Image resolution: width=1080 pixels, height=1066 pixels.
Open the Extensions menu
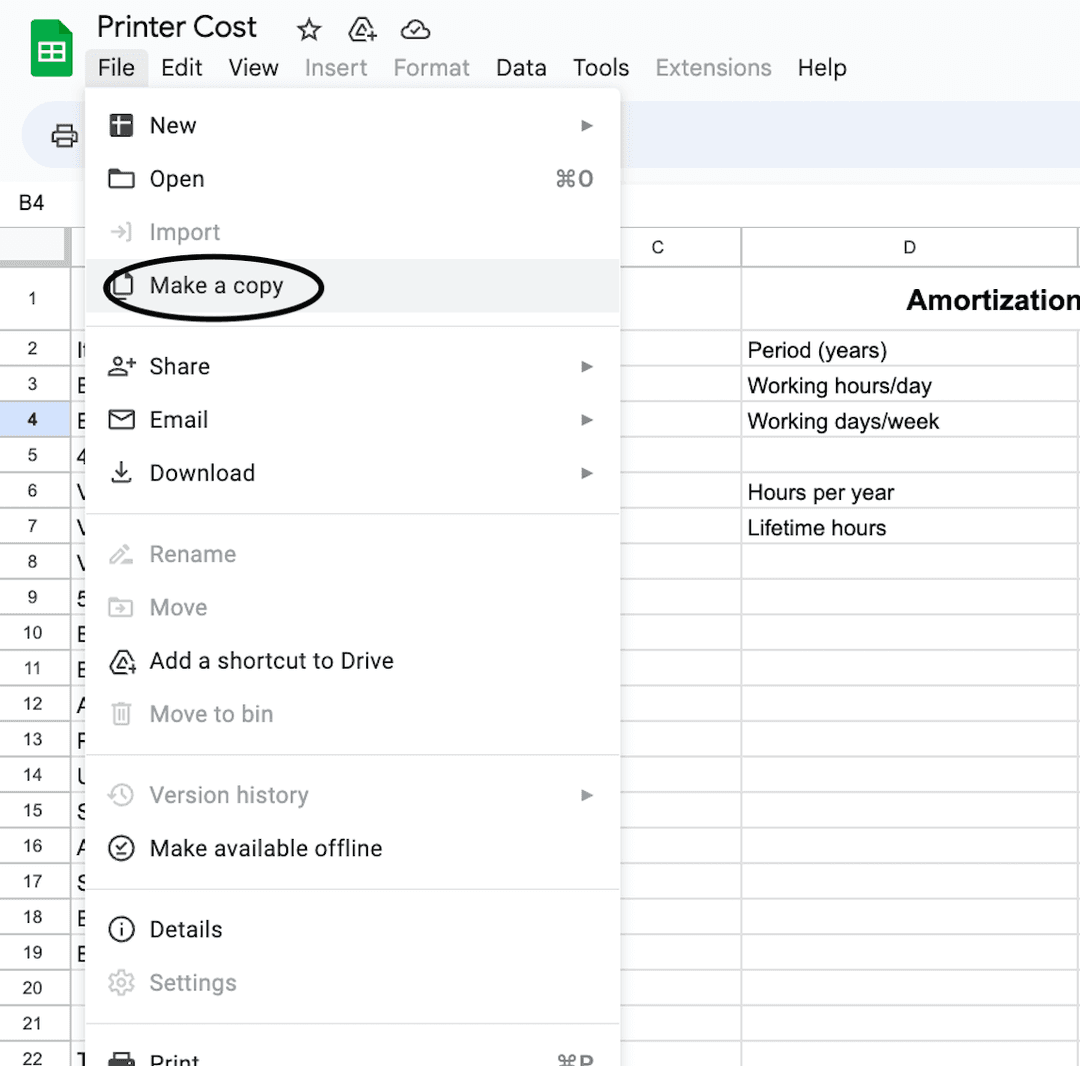[714, 67]
